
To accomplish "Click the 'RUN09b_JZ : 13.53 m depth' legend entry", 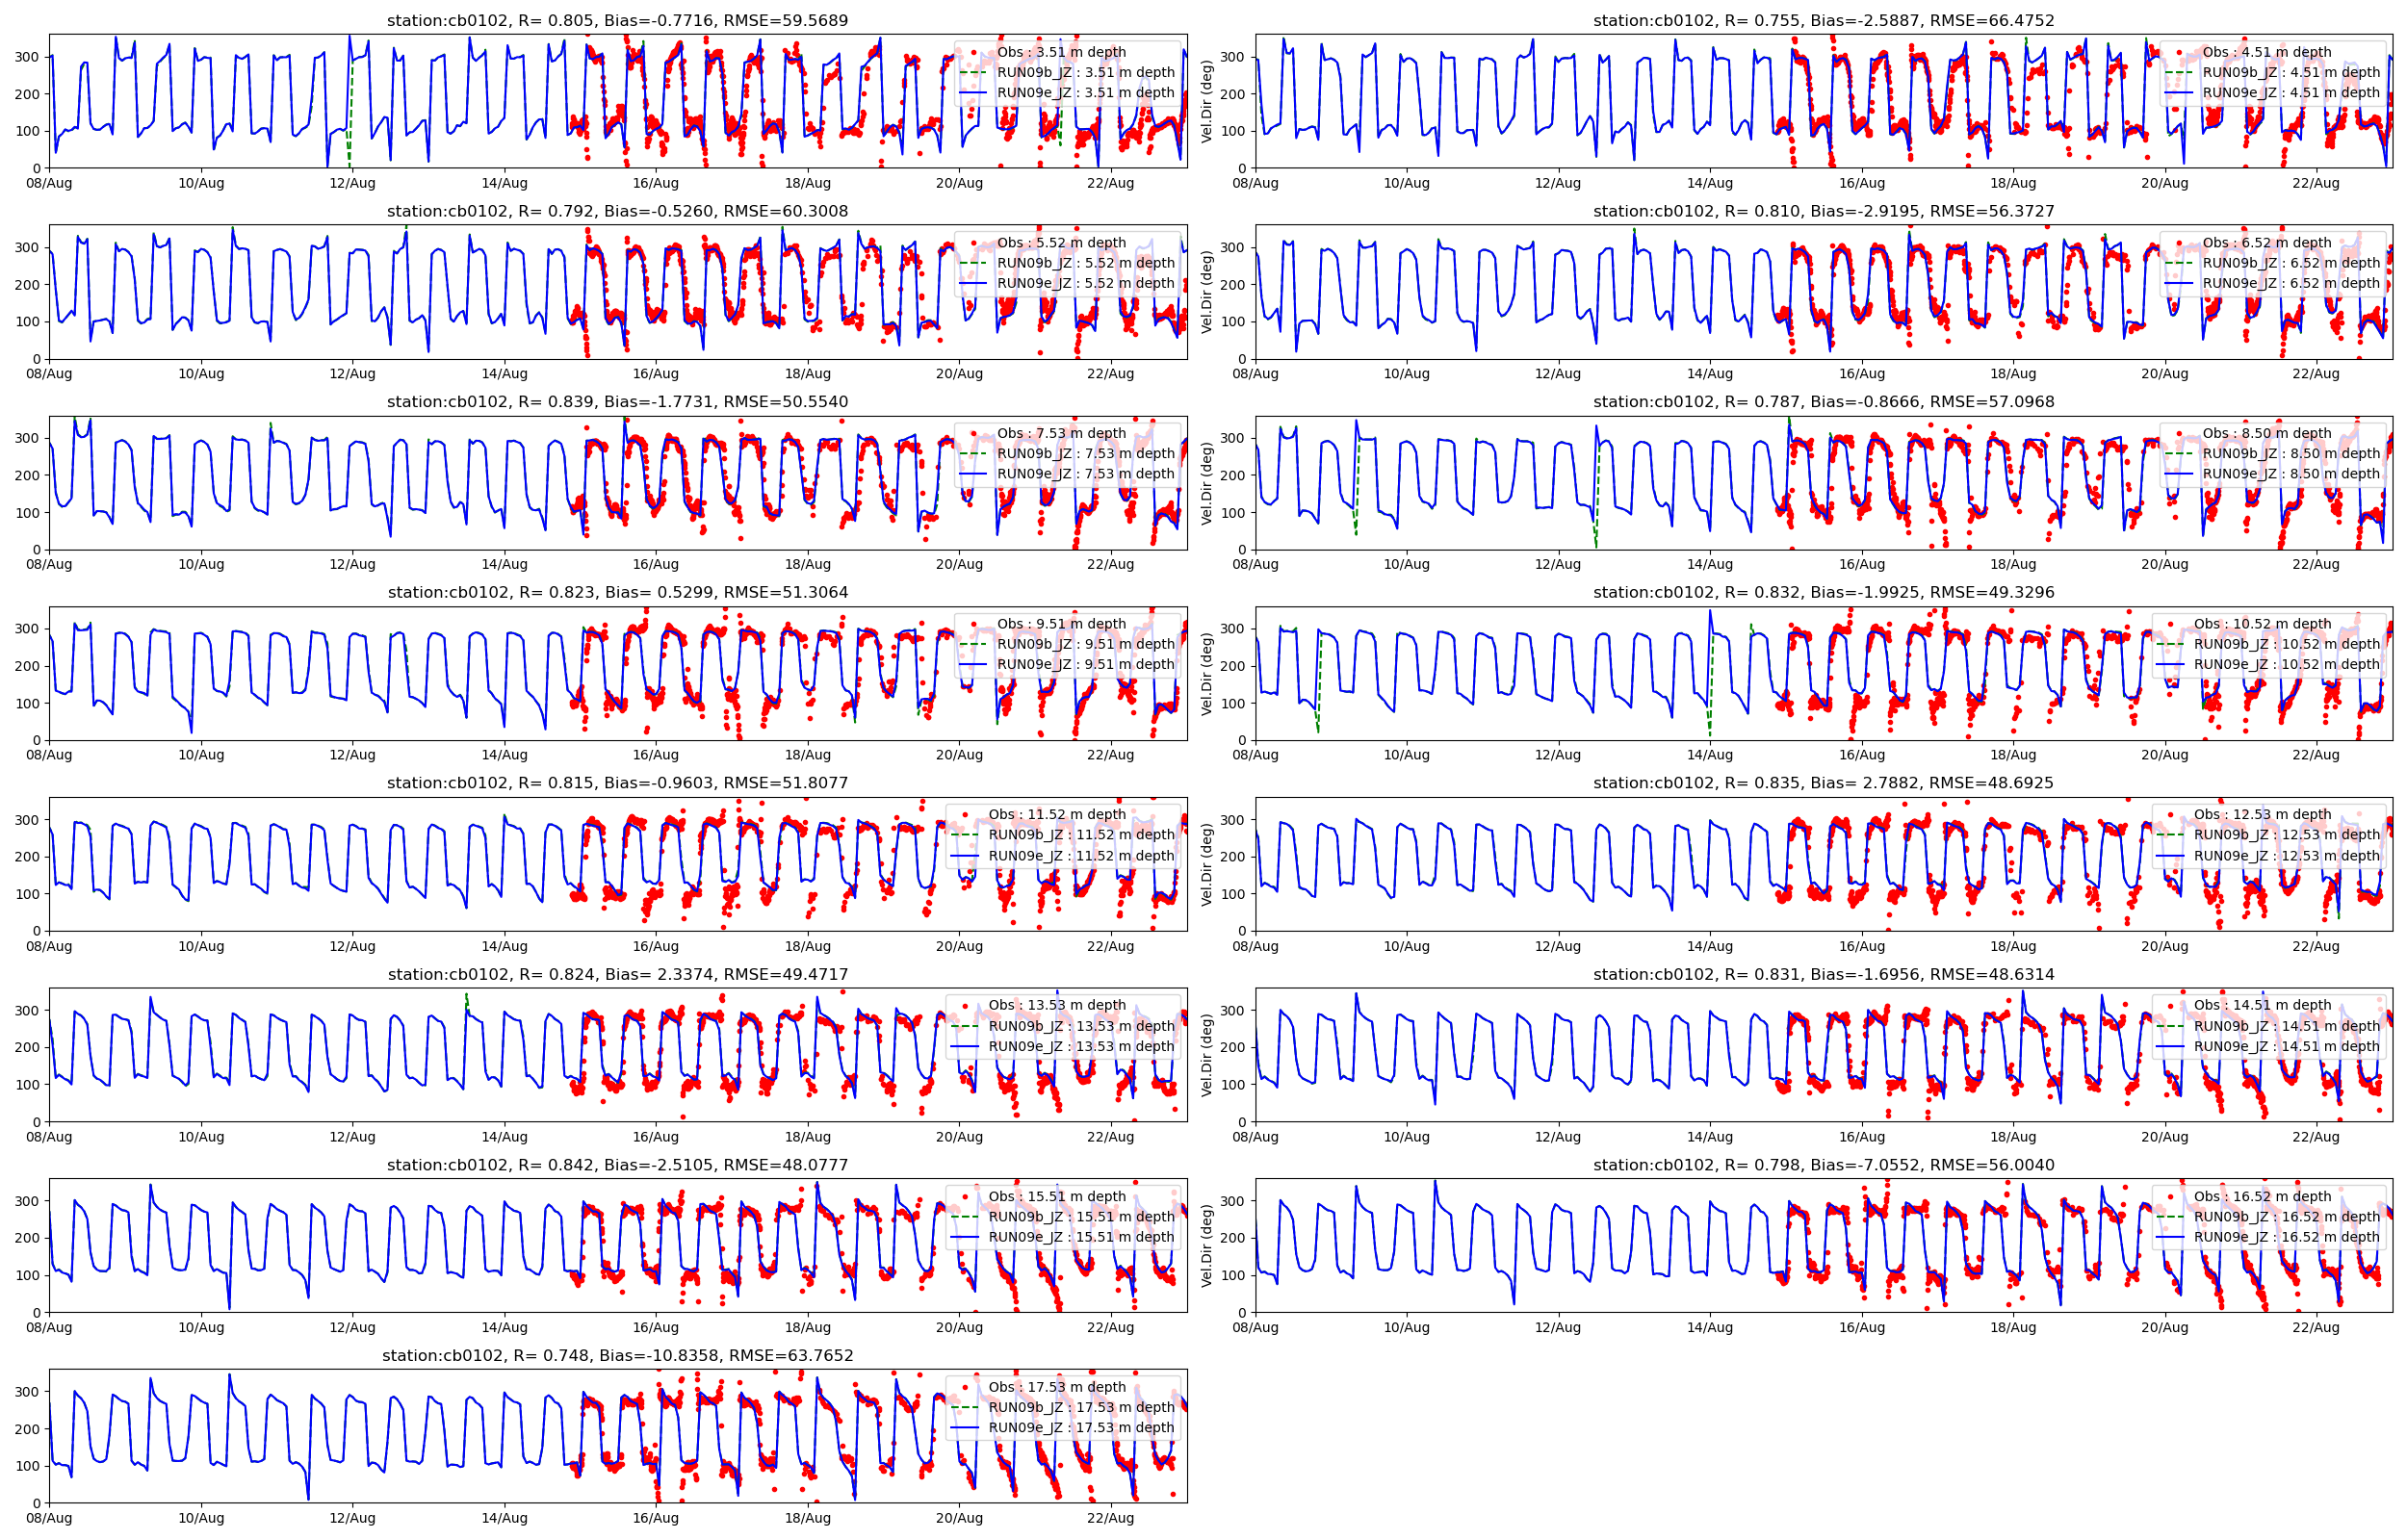I will pos(1081,1026).
